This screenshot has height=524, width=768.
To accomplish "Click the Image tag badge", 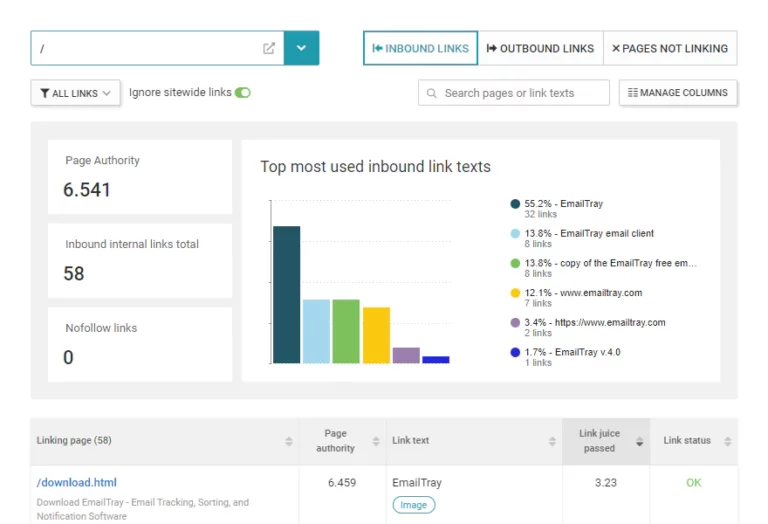I will pos(414,505).
